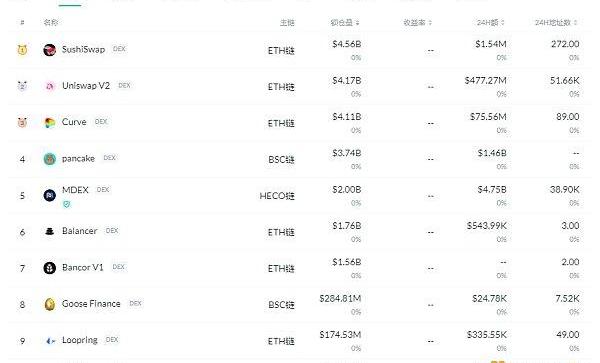Click the pancake logo icon

point(50,159)
